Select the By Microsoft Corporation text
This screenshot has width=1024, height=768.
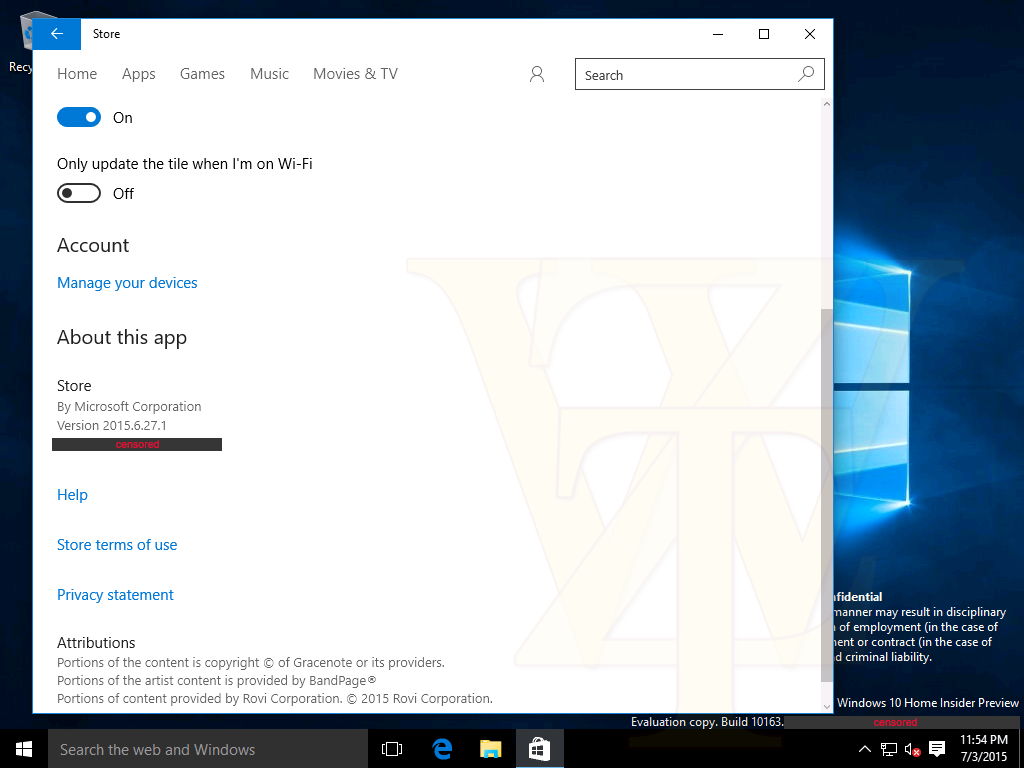tap(129, 406)
